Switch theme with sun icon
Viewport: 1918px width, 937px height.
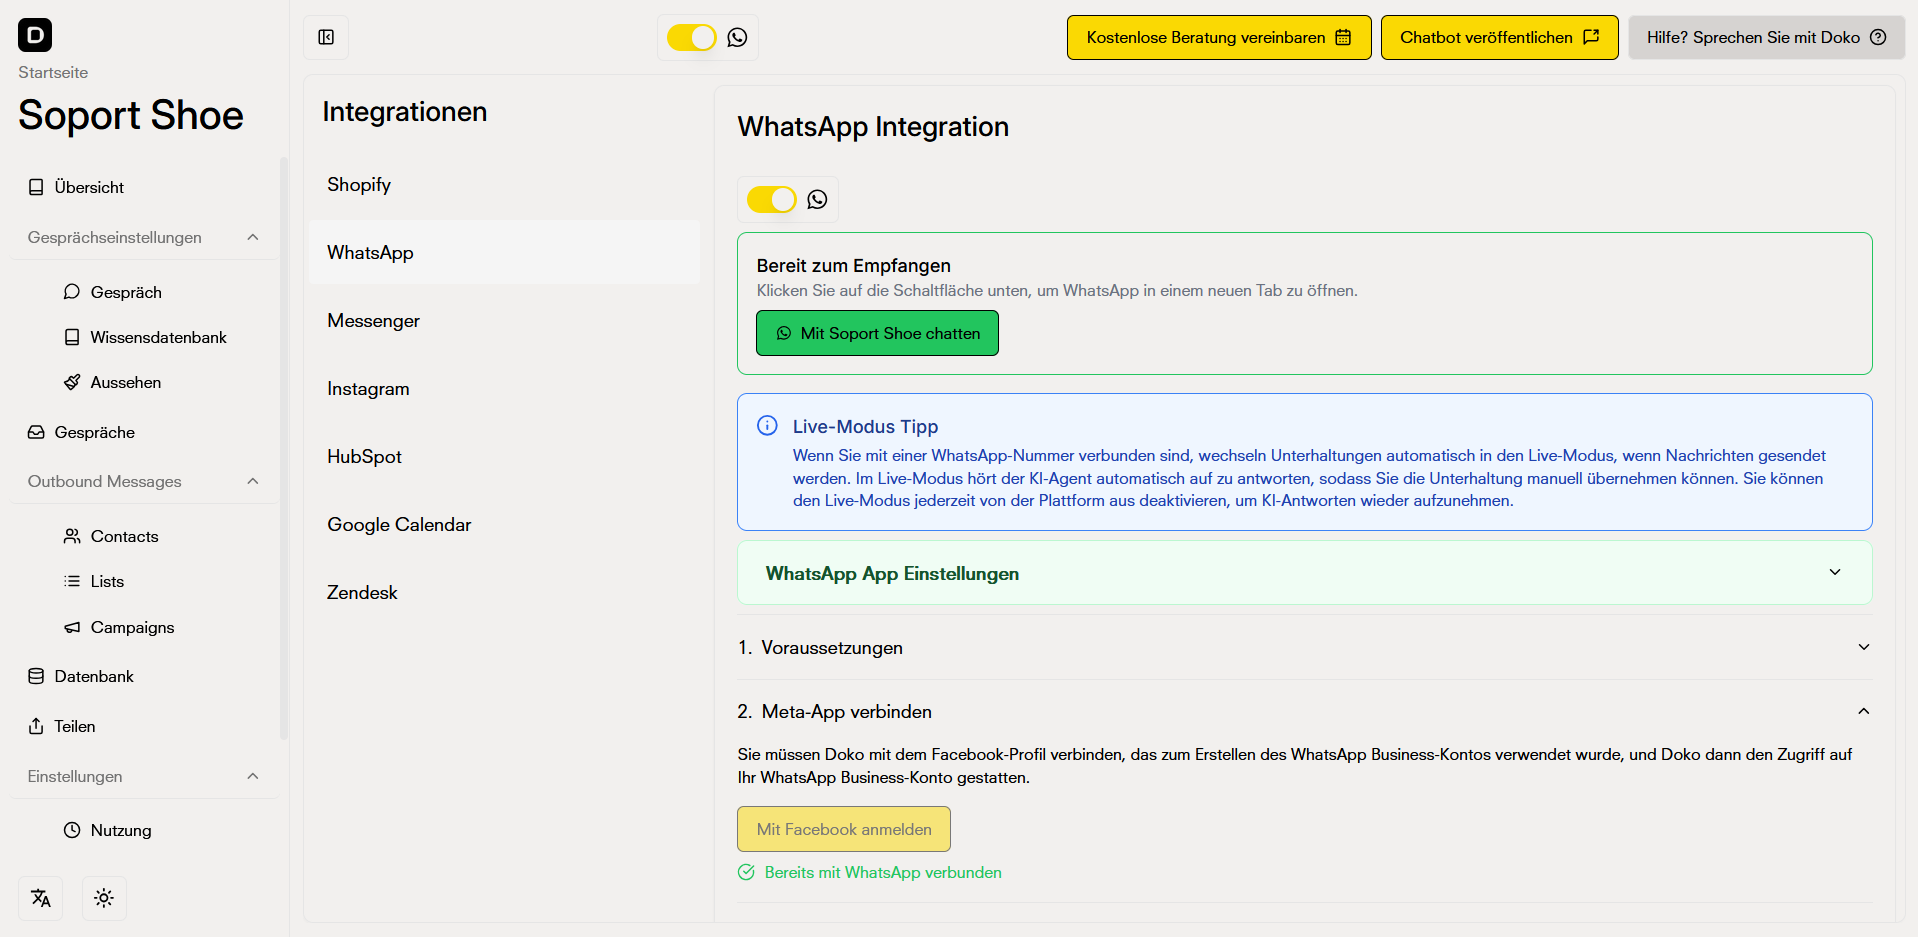point(104,898)
